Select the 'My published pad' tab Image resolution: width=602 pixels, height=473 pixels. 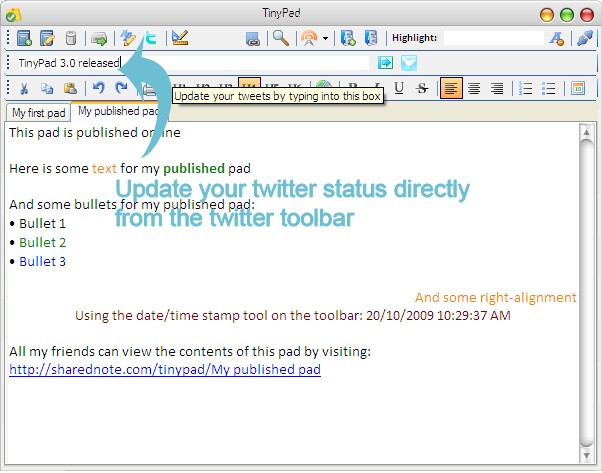point(117,111)
